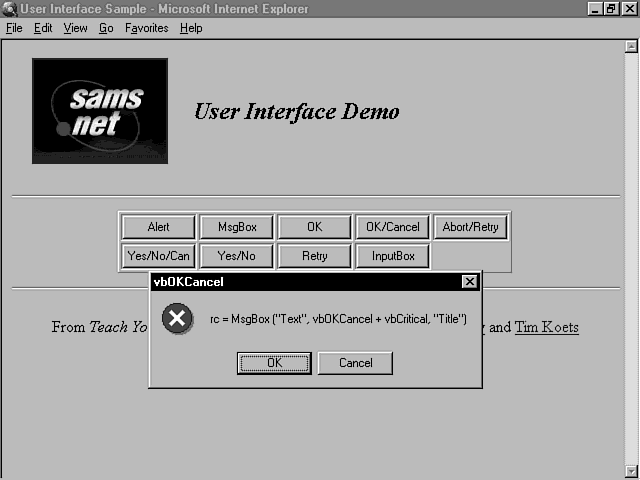The image size is (640, 480).
Task: Click the Alert demo button
Action: pyautogui.click(x=158, y=227)
